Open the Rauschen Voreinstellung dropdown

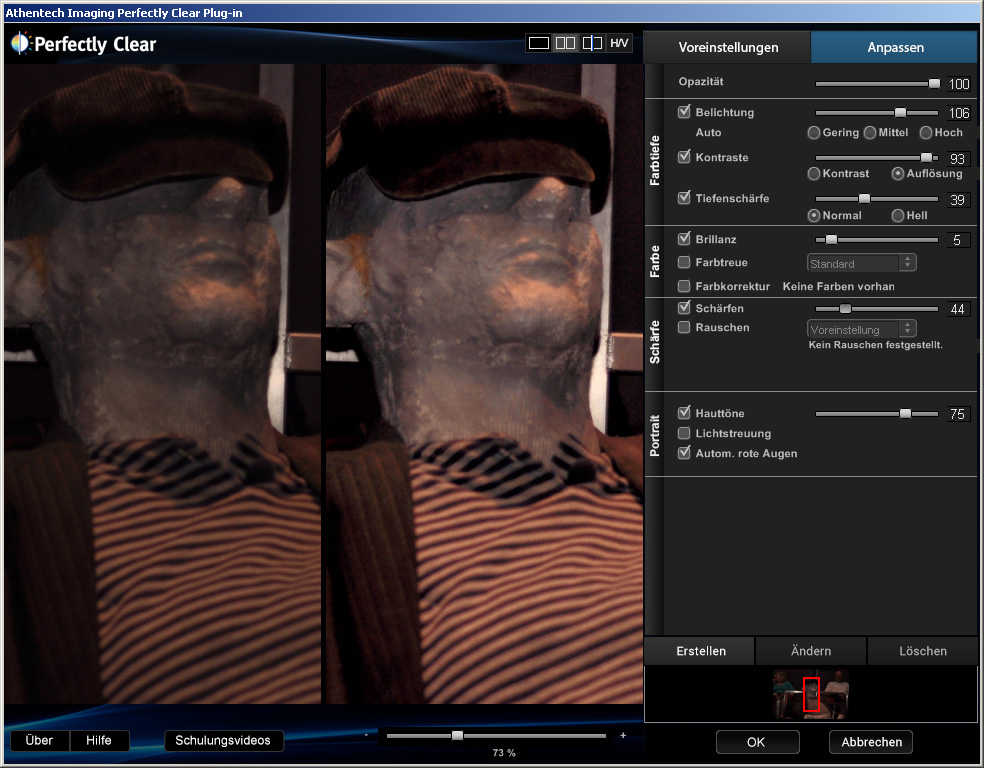pos(861,329)
